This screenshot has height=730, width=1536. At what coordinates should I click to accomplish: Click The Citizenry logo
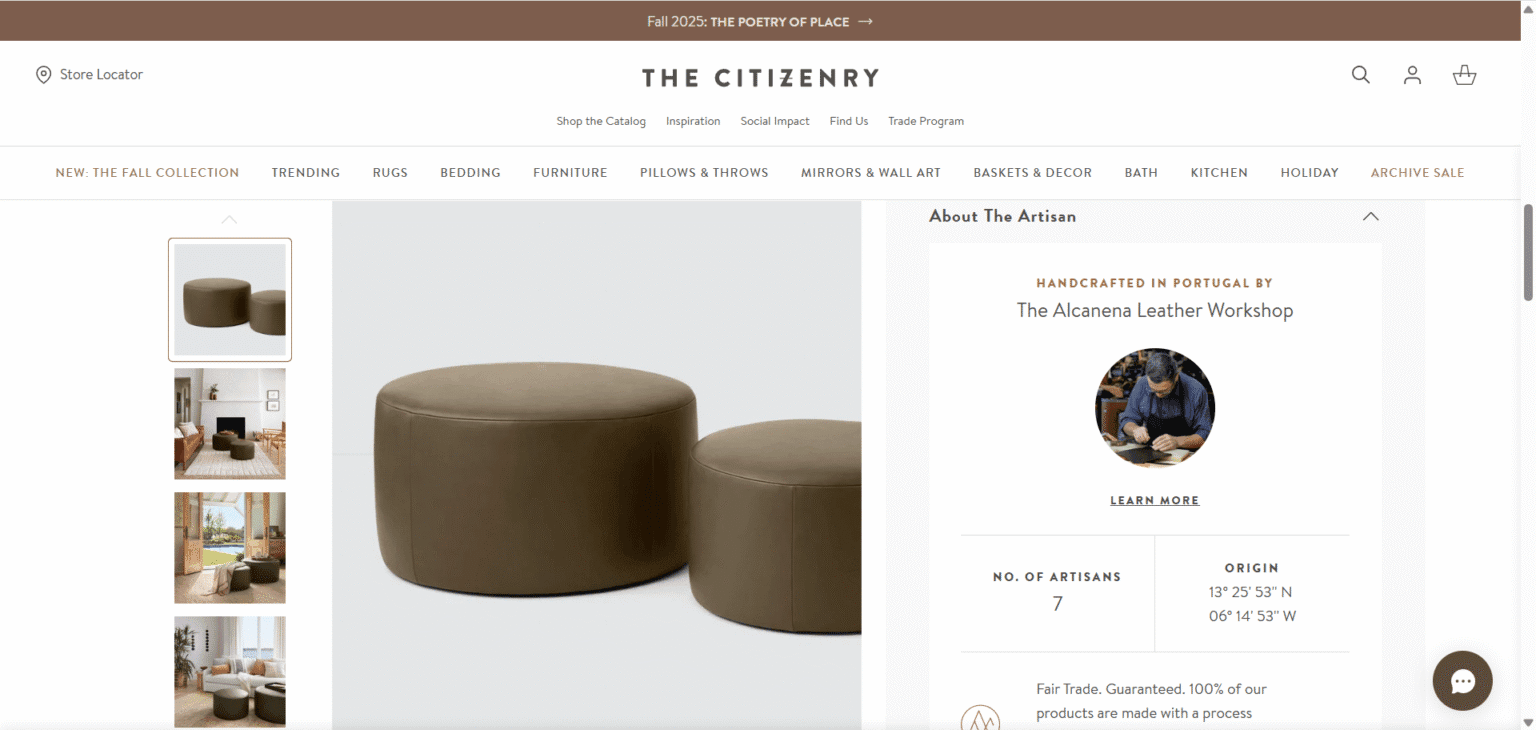pos(760,78)
